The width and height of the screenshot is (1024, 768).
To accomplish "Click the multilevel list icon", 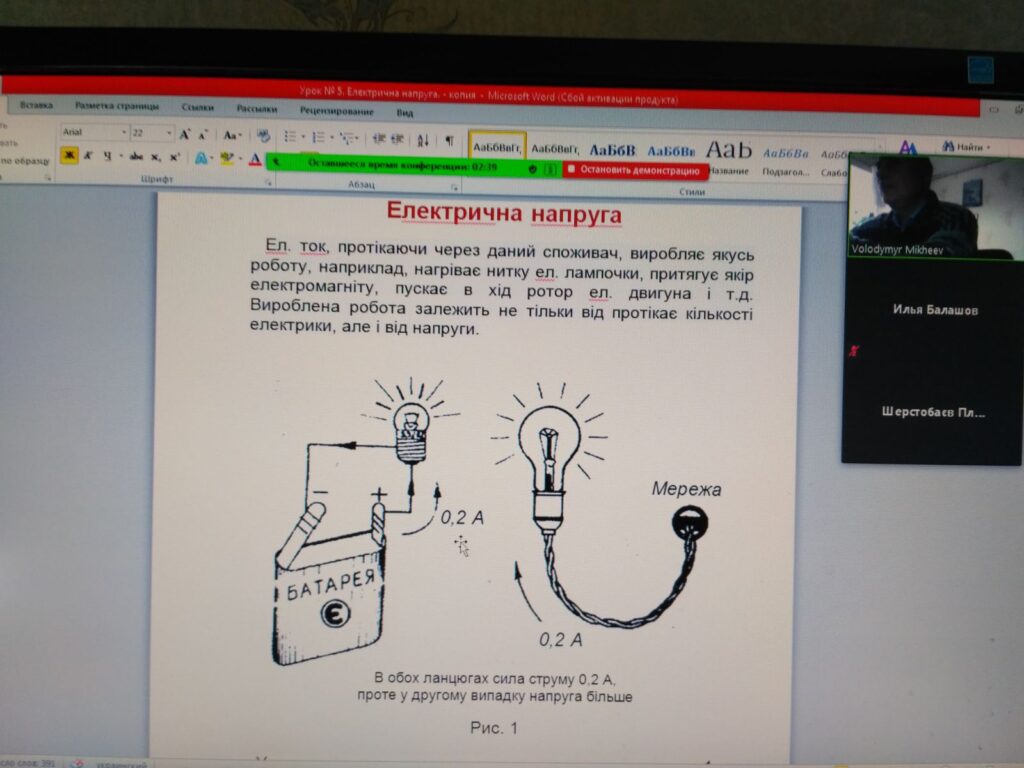I will [347, 138].
